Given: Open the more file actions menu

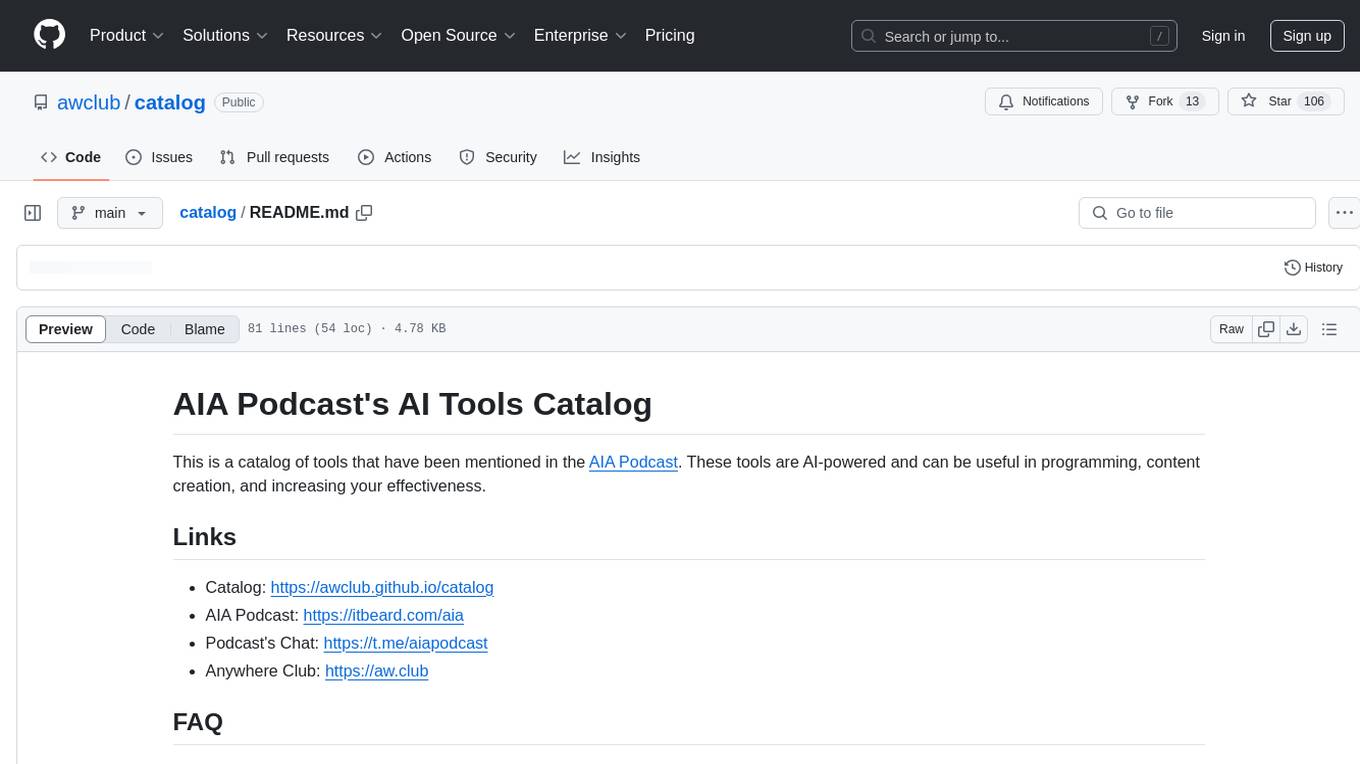Looking at the screenshot, I should point(1344,213).
